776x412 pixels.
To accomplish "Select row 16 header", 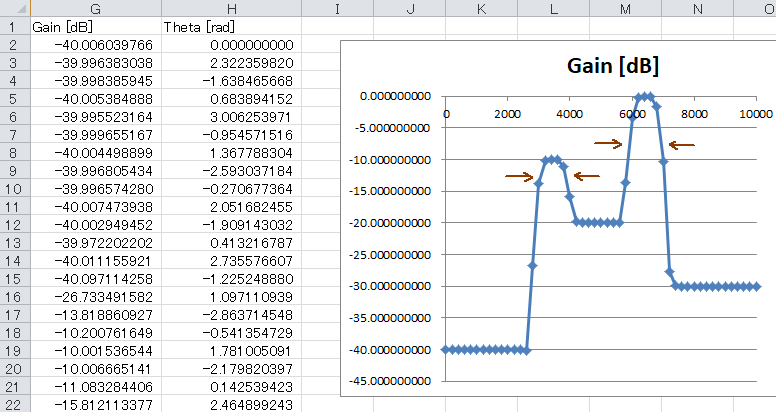I will 15,297.
